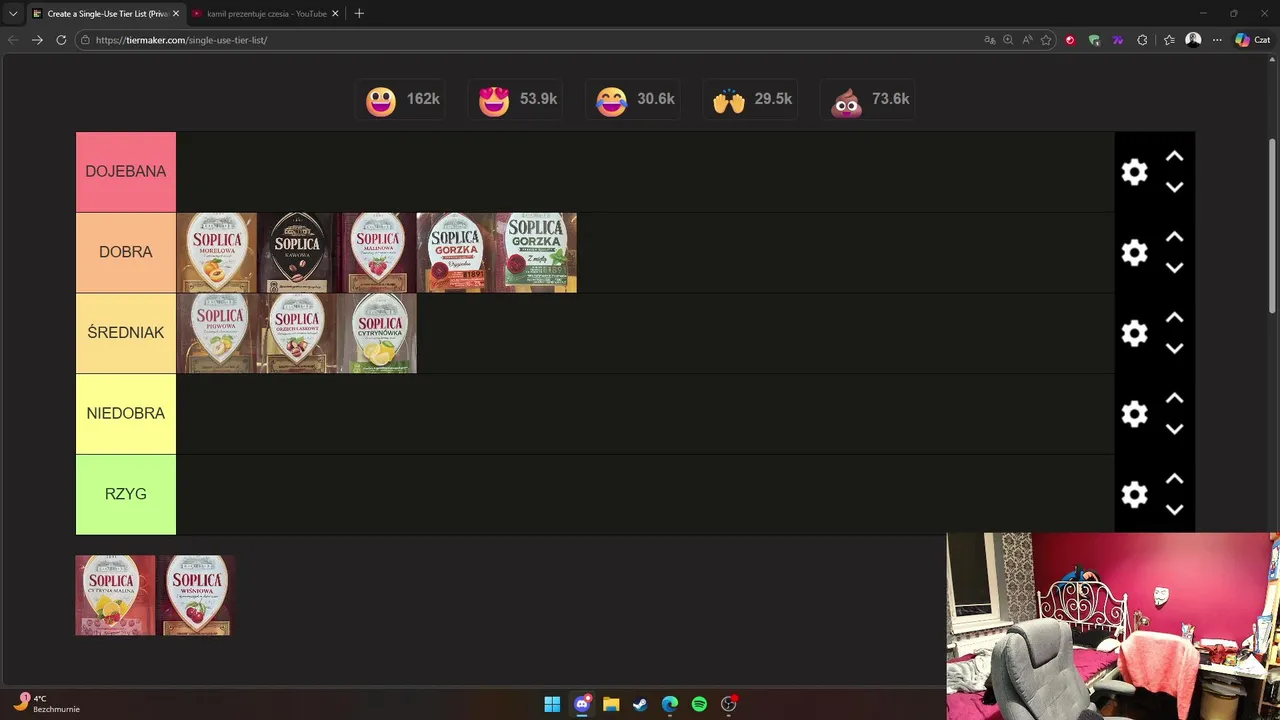
Task: Open the purple 7TV extension icon
Action: click(x=1118, y=40)
